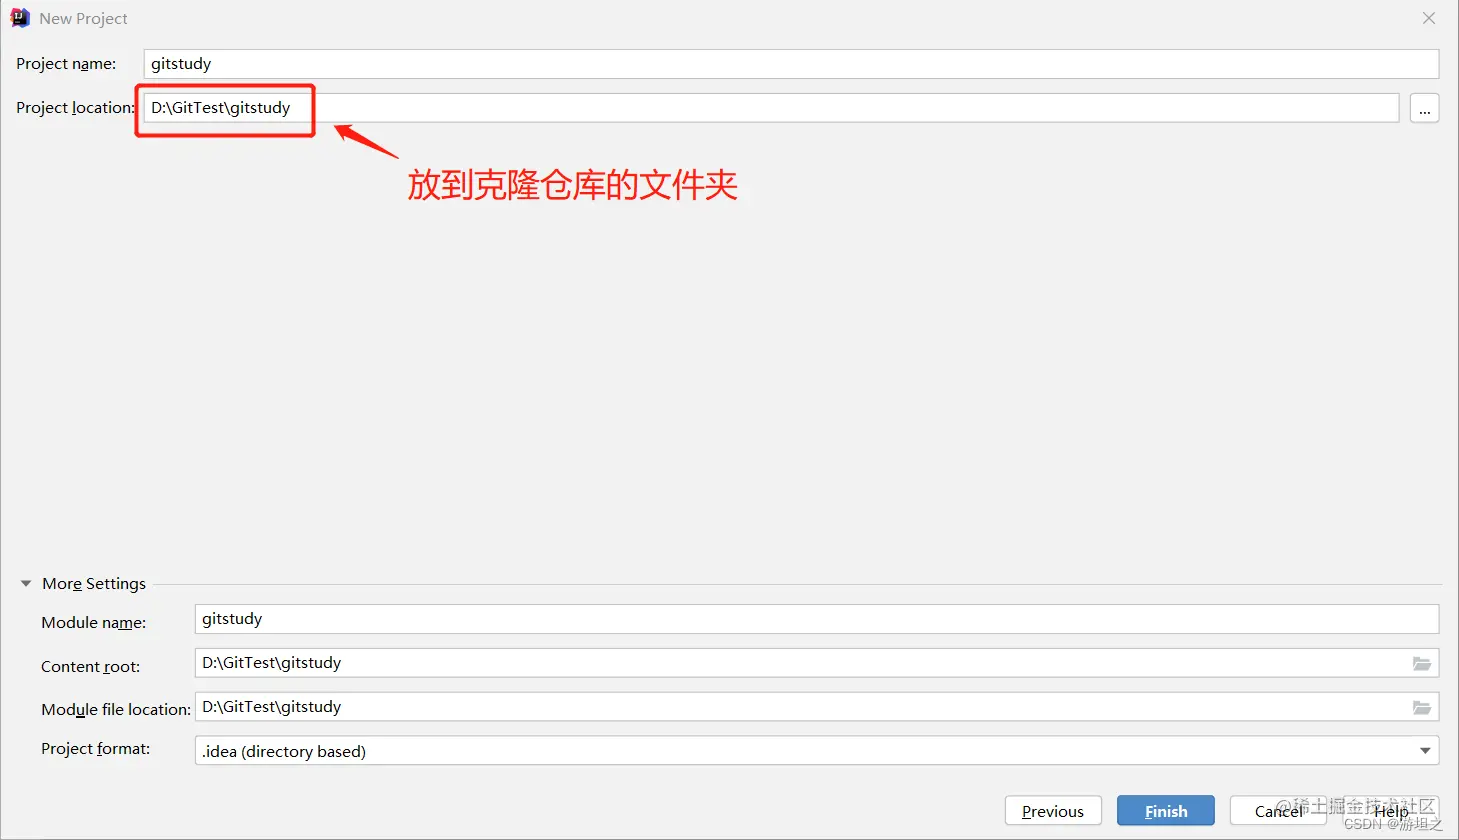The image size is (1459, 840).
Task: Click the Project name input field
Action: pos(791,64)
